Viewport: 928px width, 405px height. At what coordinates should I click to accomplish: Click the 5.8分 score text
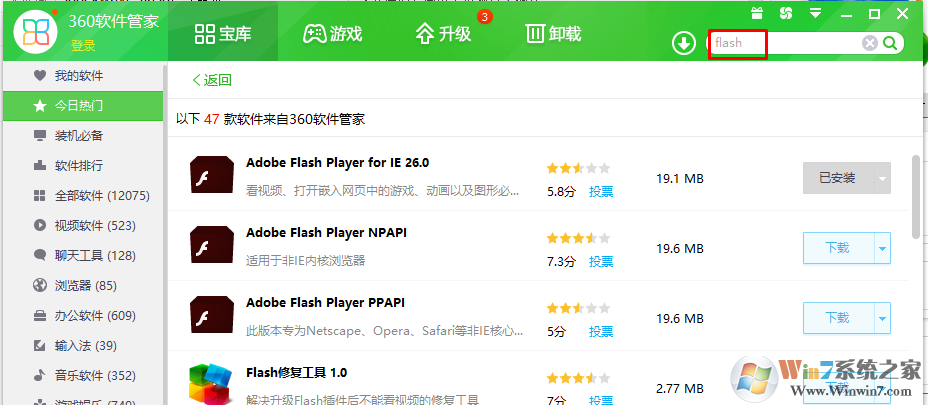click(x=561, y=192)
